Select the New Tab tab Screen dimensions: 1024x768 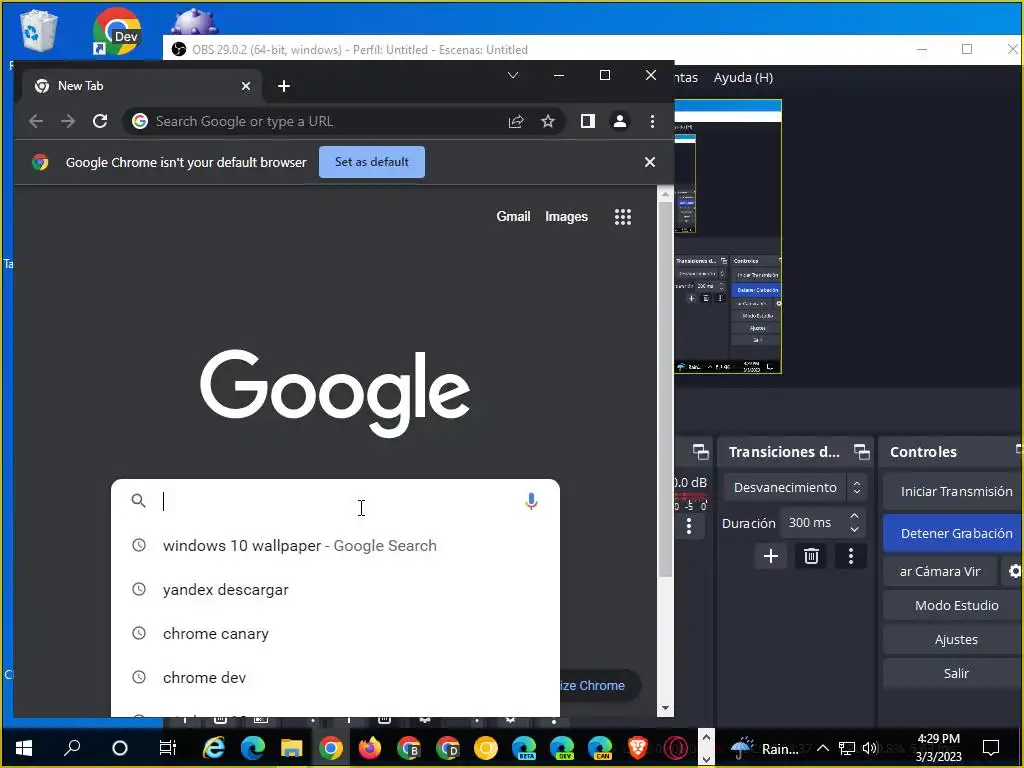click(x=140, y=86)
